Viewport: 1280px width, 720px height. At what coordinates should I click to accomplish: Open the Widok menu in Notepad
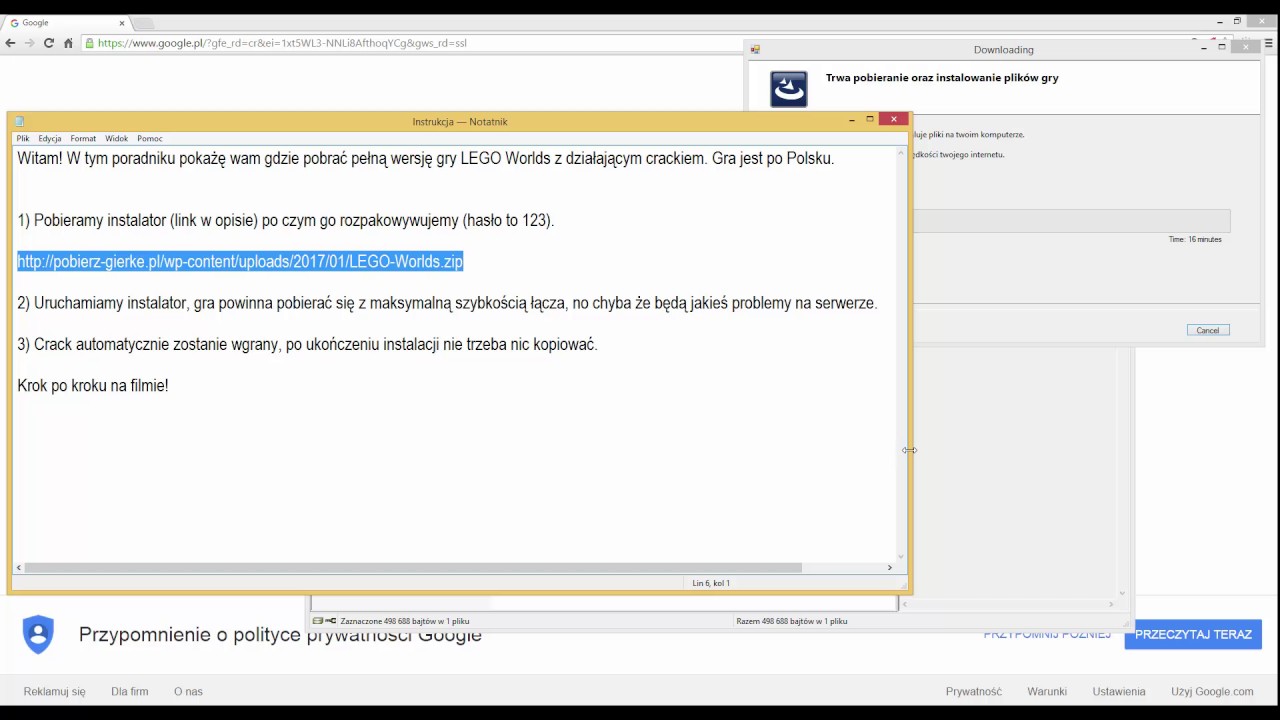coord(117,139)
